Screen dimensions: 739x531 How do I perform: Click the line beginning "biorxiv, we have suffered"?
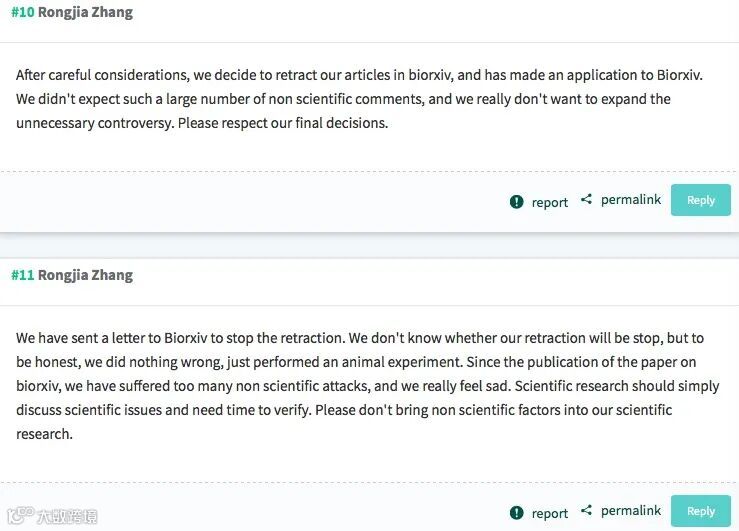click(x=367, y=386)
